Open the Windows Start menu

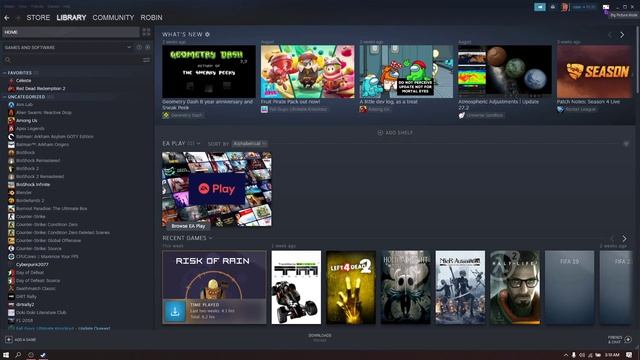pos(6,355)
